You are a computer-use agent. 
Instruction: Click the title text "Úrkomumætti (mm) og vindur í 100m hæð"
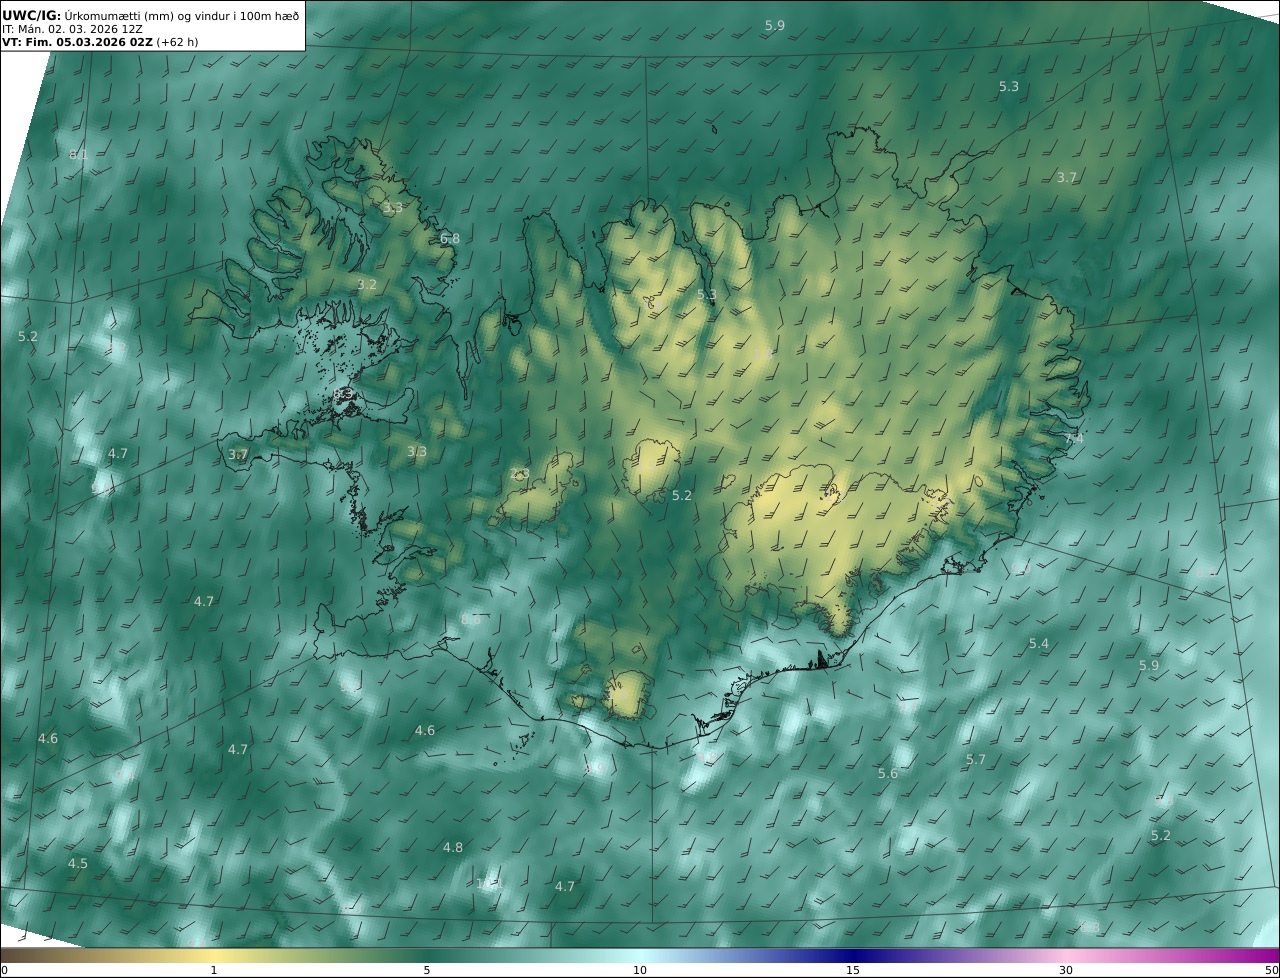coord(181,15)
